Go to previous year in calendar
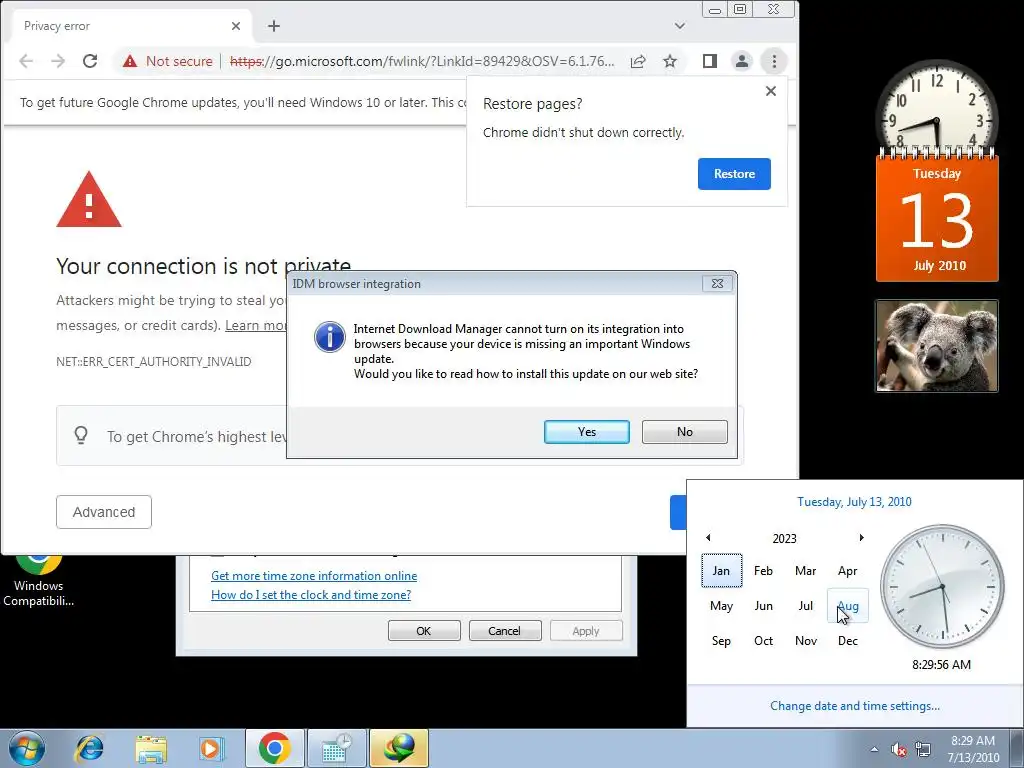The width and height of the screenshot is (1024, 768). [708, 538]
